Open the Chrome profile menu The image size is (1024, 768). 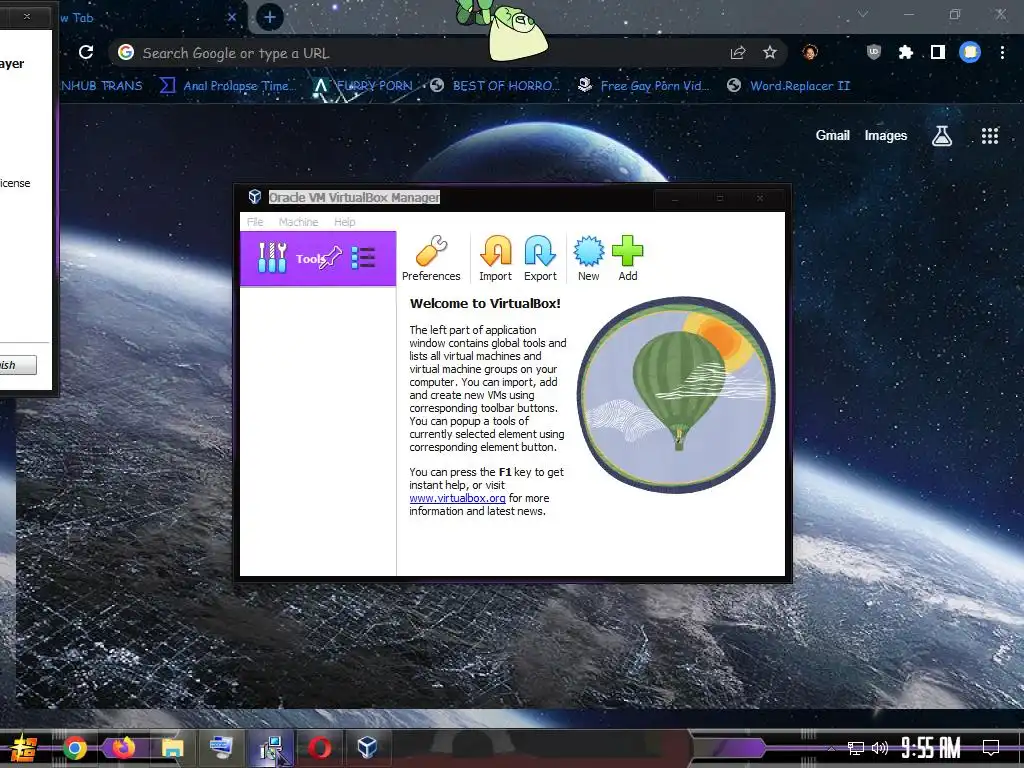point(970,52)
